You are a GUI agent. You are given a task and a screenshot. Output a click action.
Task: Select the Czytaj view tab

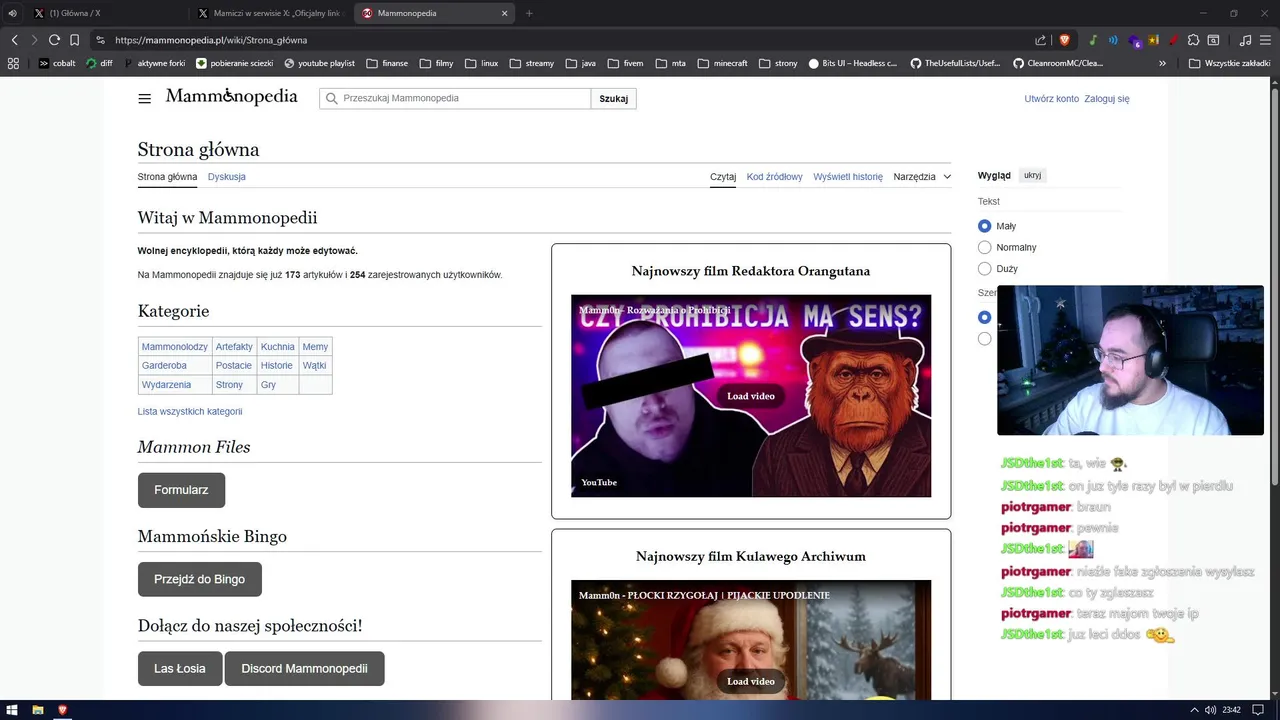(723, 177)
